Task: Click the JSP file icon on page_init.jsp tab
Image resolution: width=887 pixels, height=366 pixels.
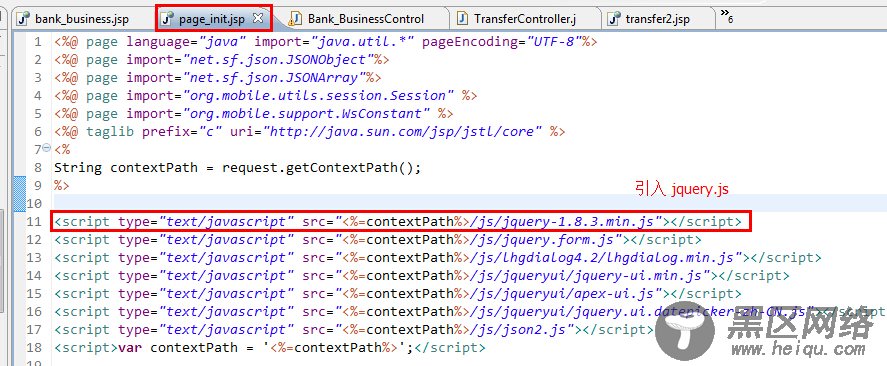Action: pos(167,19)
